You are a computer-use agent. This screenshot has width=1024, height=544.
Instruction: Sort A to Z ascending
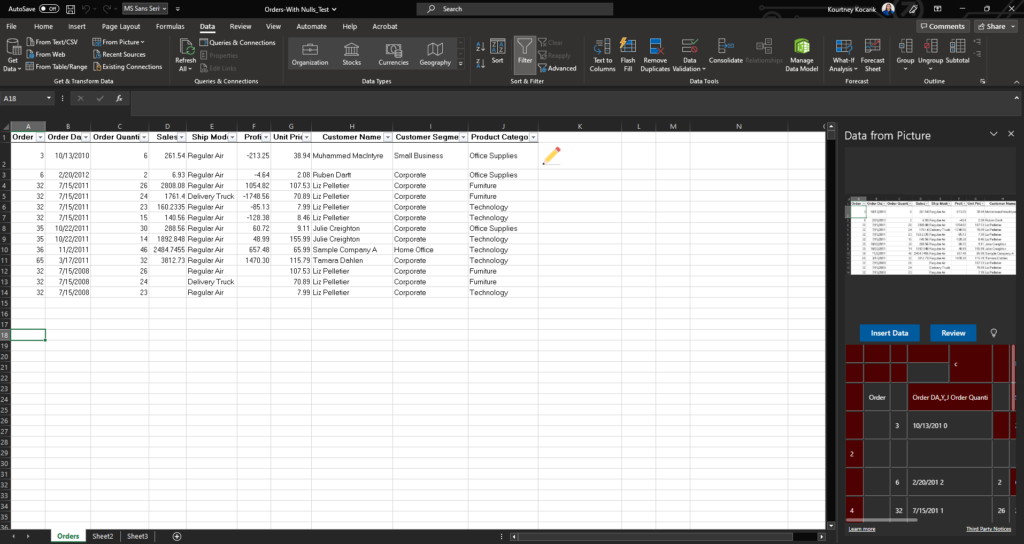click(x=480, y=47)
